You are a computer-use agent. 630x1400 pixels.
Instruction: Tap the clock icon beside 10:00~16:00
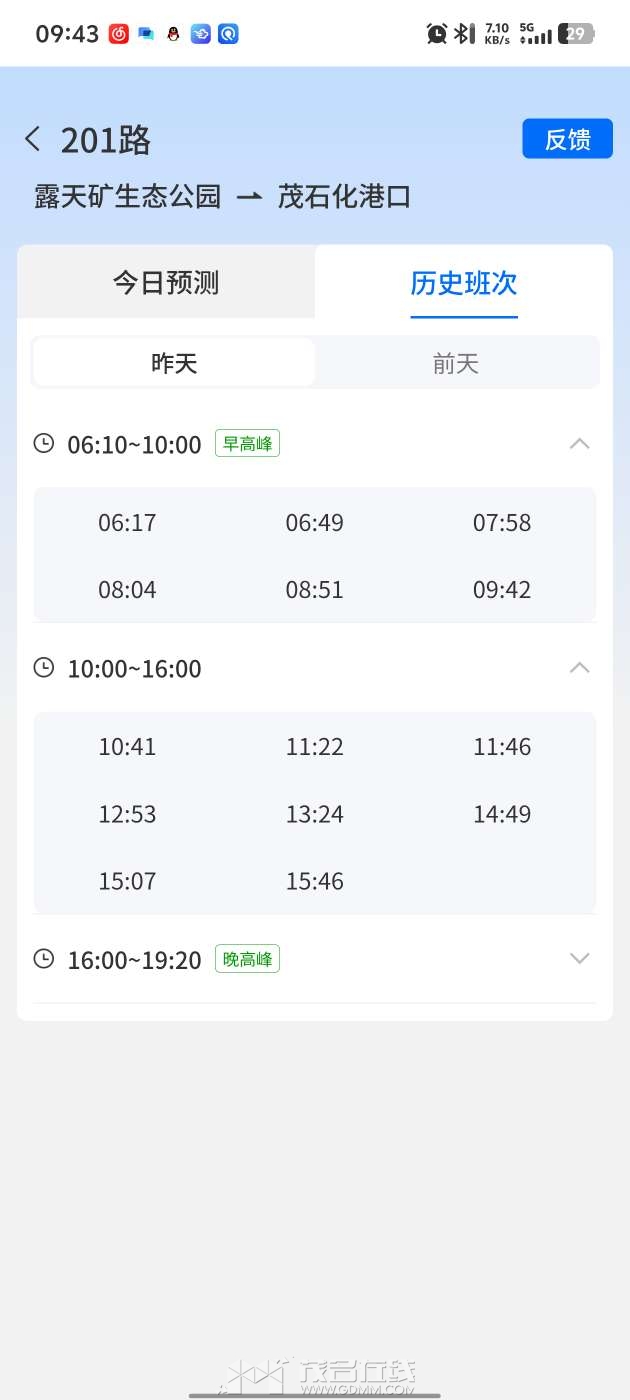tap(44, 667)
